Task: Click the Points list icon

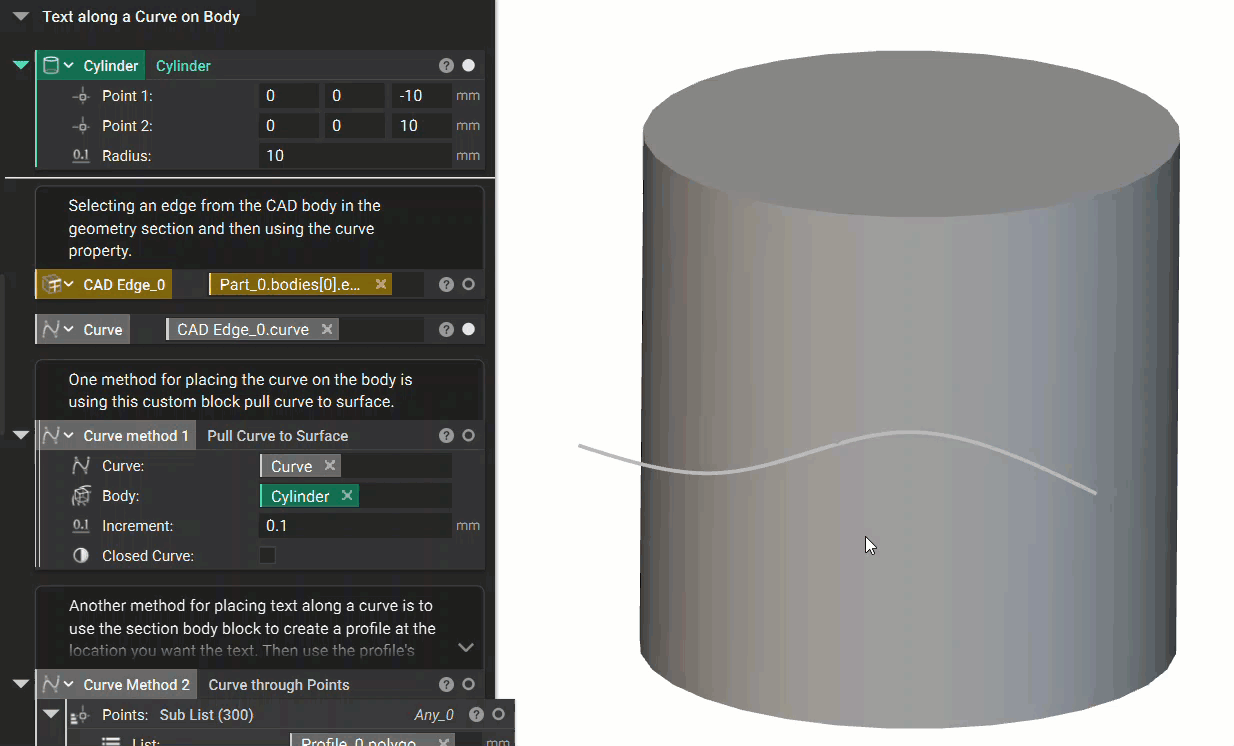Action: coord(81,715)
